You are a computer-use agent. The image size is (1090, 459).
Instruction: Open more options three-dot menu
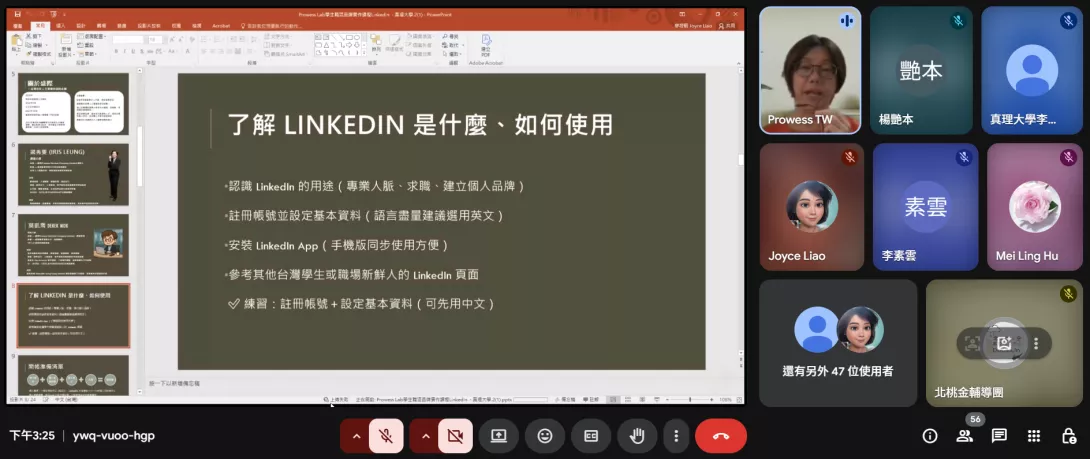pos(676,436)
